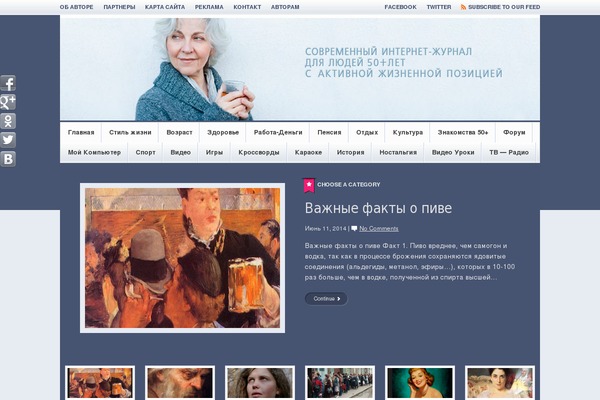Open the КАРТА САЙТА link
The width and height of the screenshot is (600, 400).
pyautogui.click(x=165, y=7)
